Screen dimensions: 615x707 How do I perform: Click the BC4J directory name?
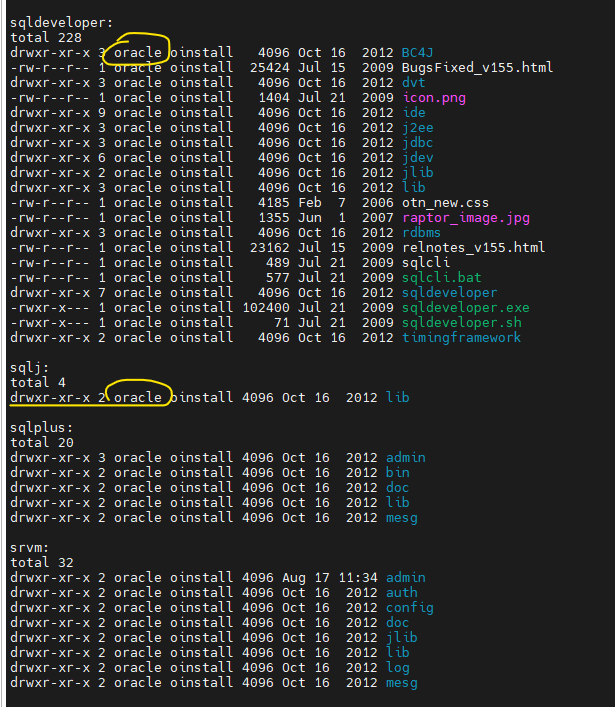pyautogui.click(x=417, y=53)
